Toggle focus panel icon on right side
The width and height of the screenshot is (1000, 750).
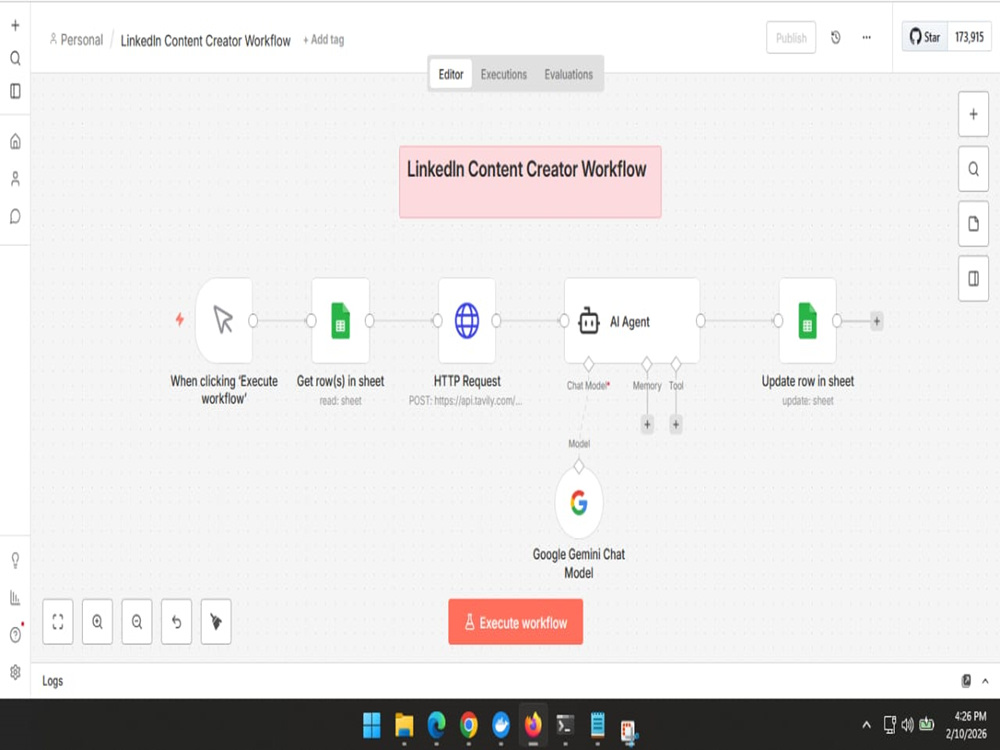pyautogui.click(x=973, y=279)
